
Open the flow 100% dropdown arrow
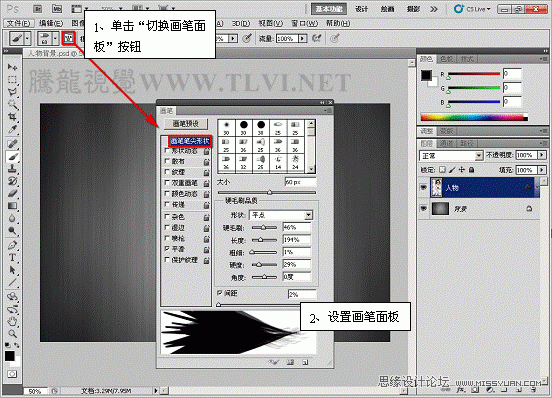pyautogui.click(x=303, y=38)
